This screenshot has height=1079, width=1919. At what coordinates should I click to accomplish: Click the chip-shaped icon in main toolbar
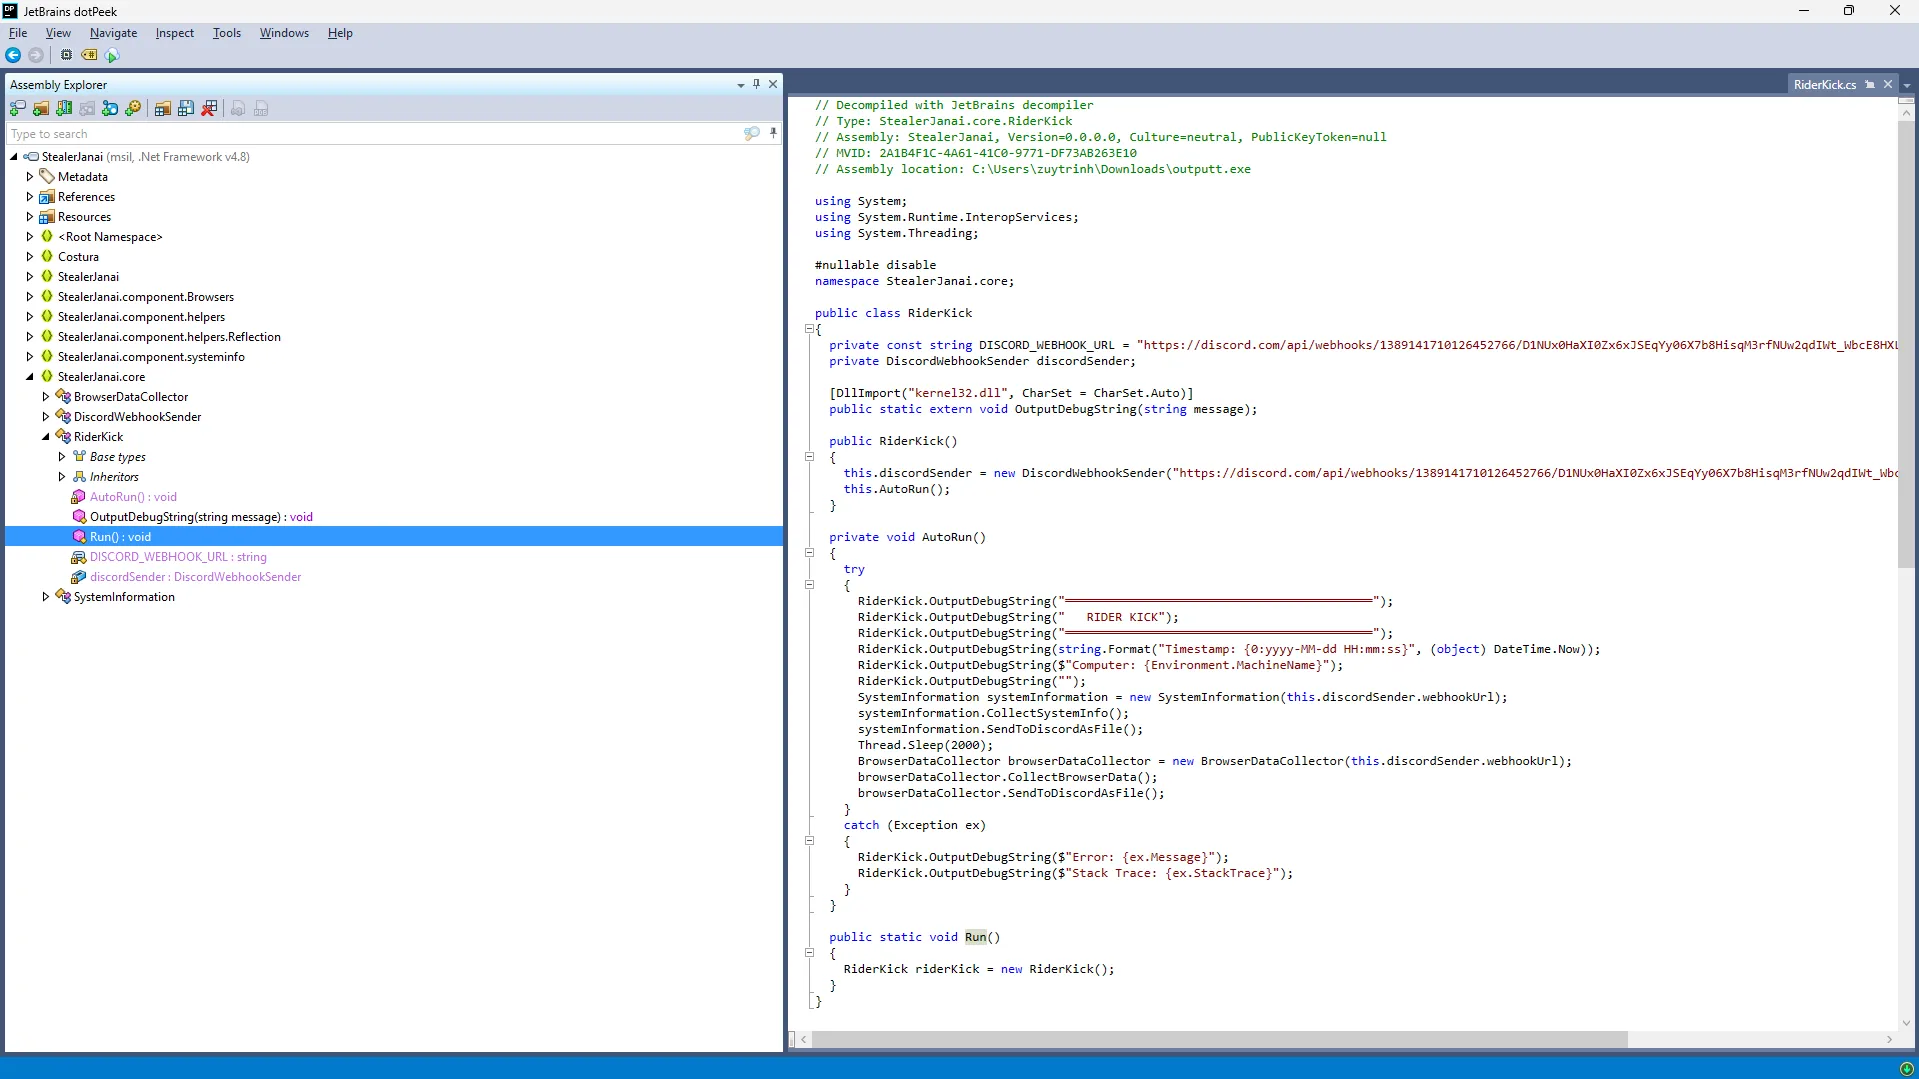tap(66, 55)
